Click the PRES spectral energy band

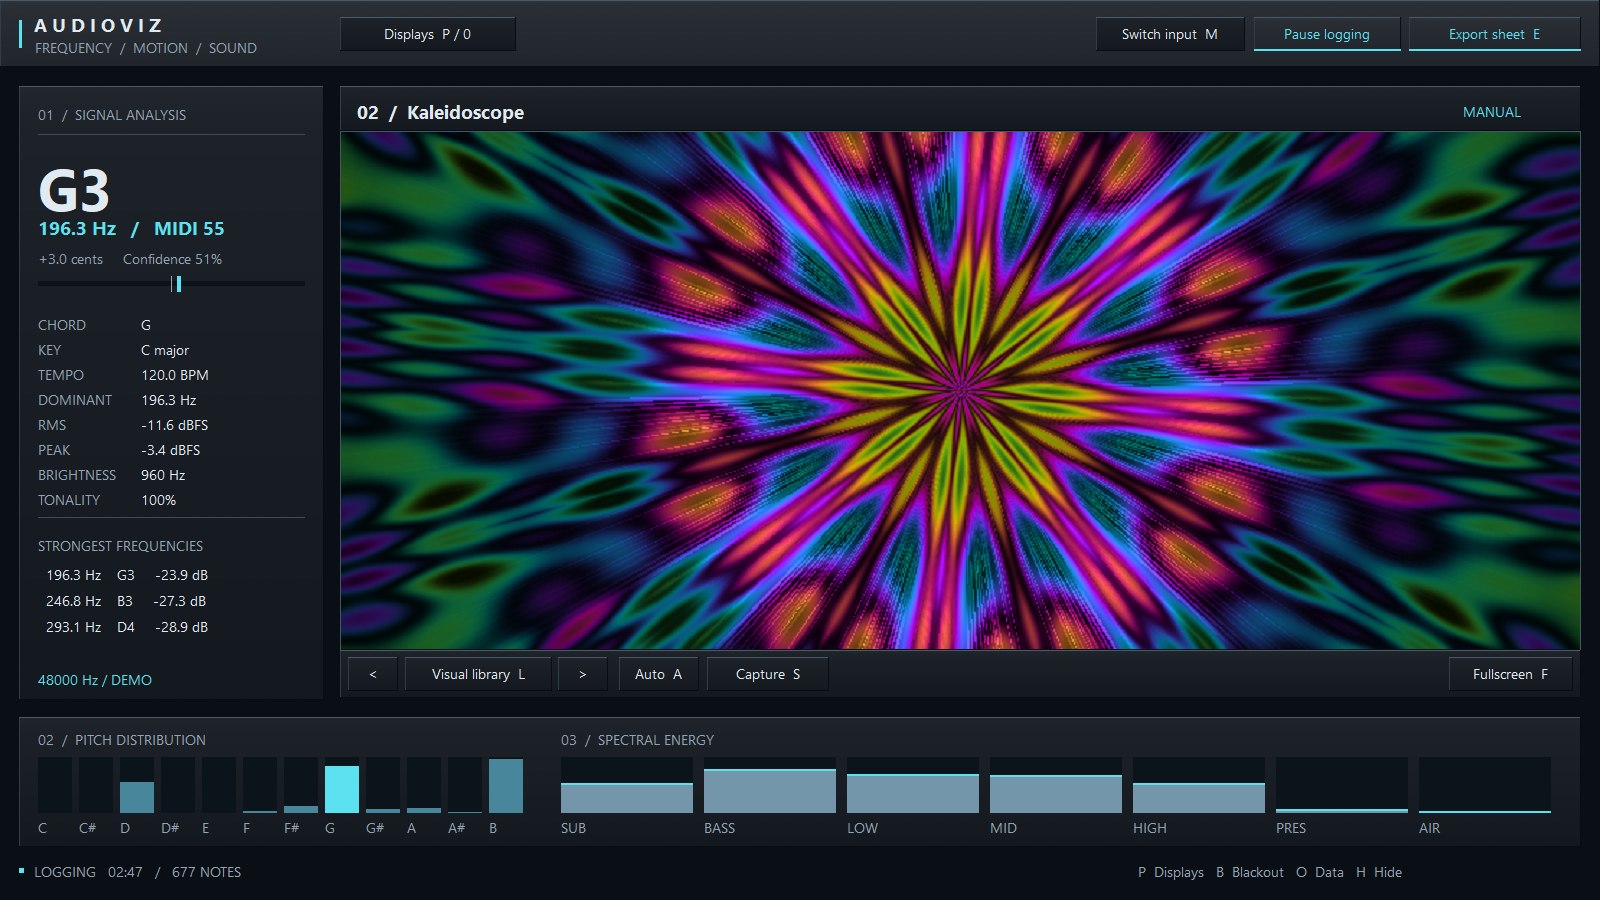coord(1342,785)
